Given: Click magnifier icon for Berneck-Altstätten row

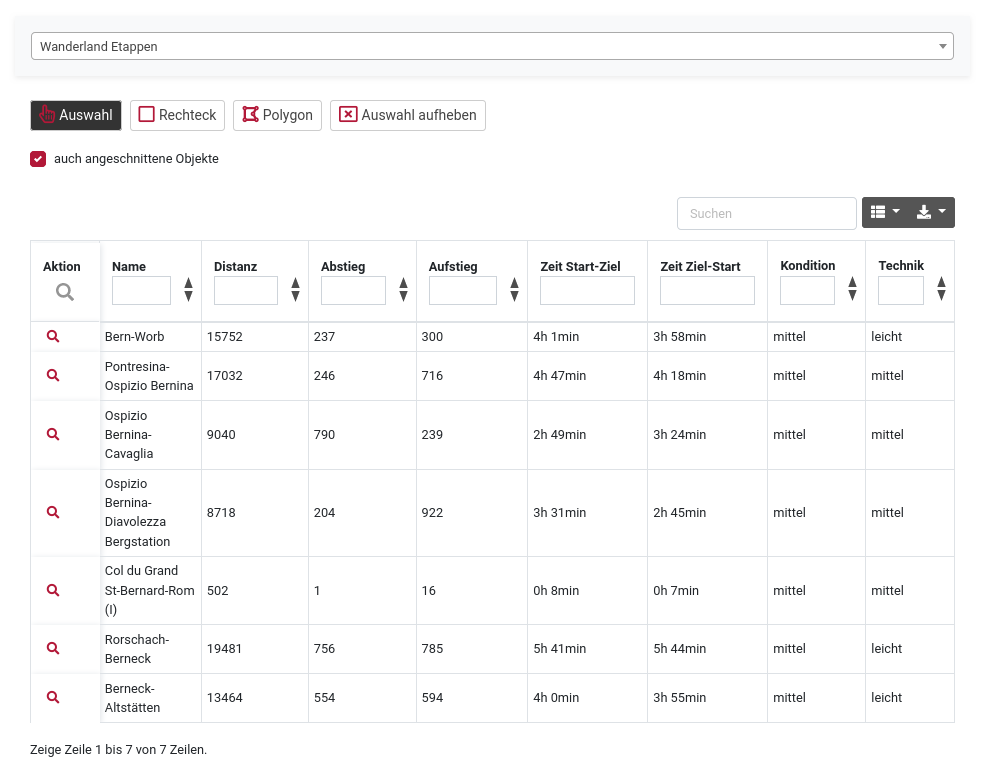Looking at the screenshot, I should 53,697.
